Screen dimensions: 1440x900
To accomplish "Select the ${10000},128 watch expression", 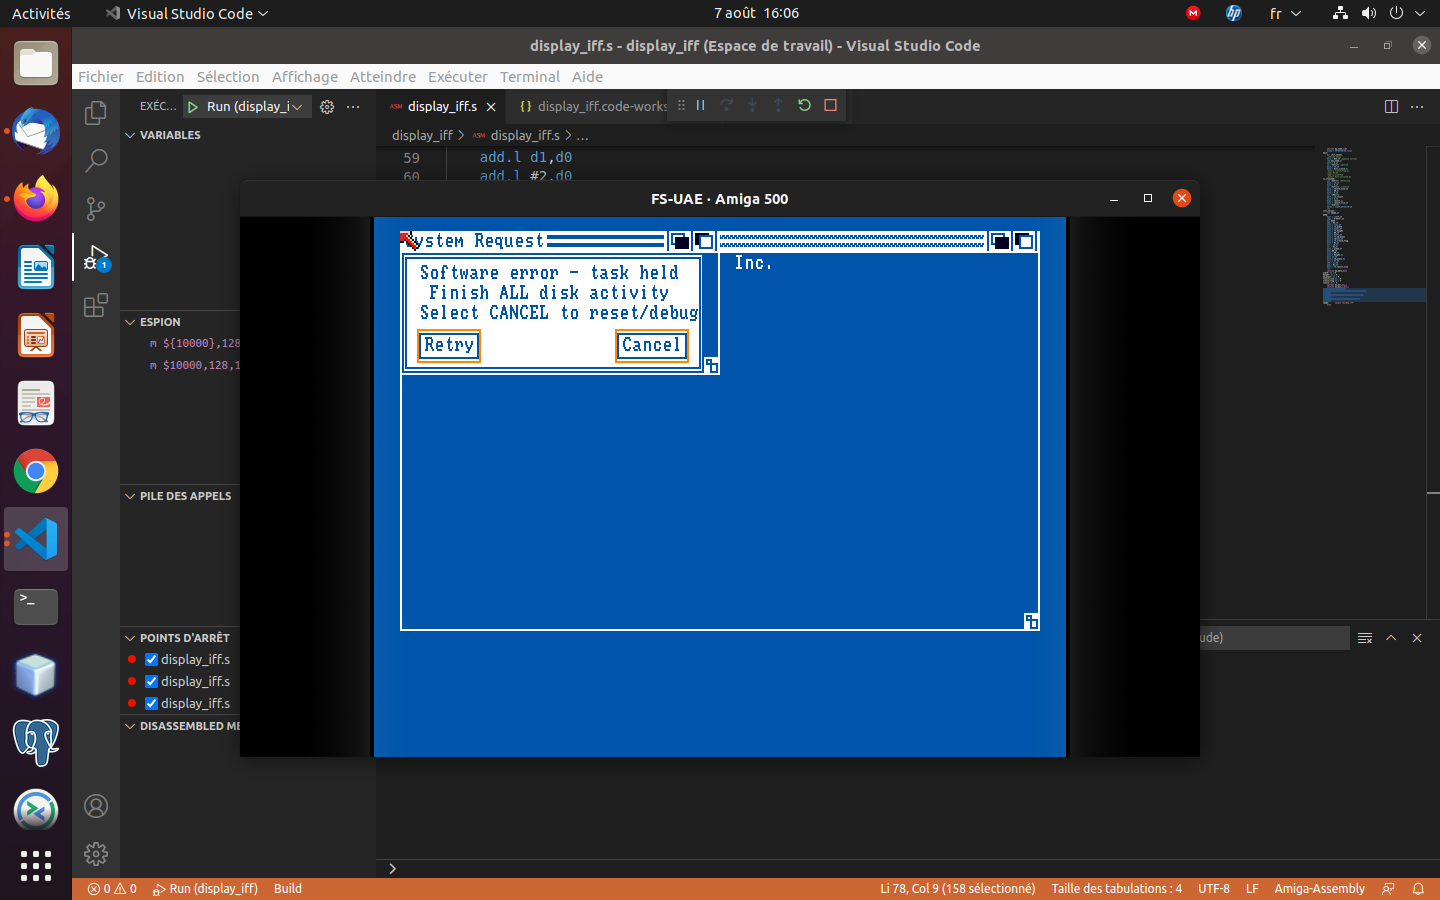I will pos(194,343).
